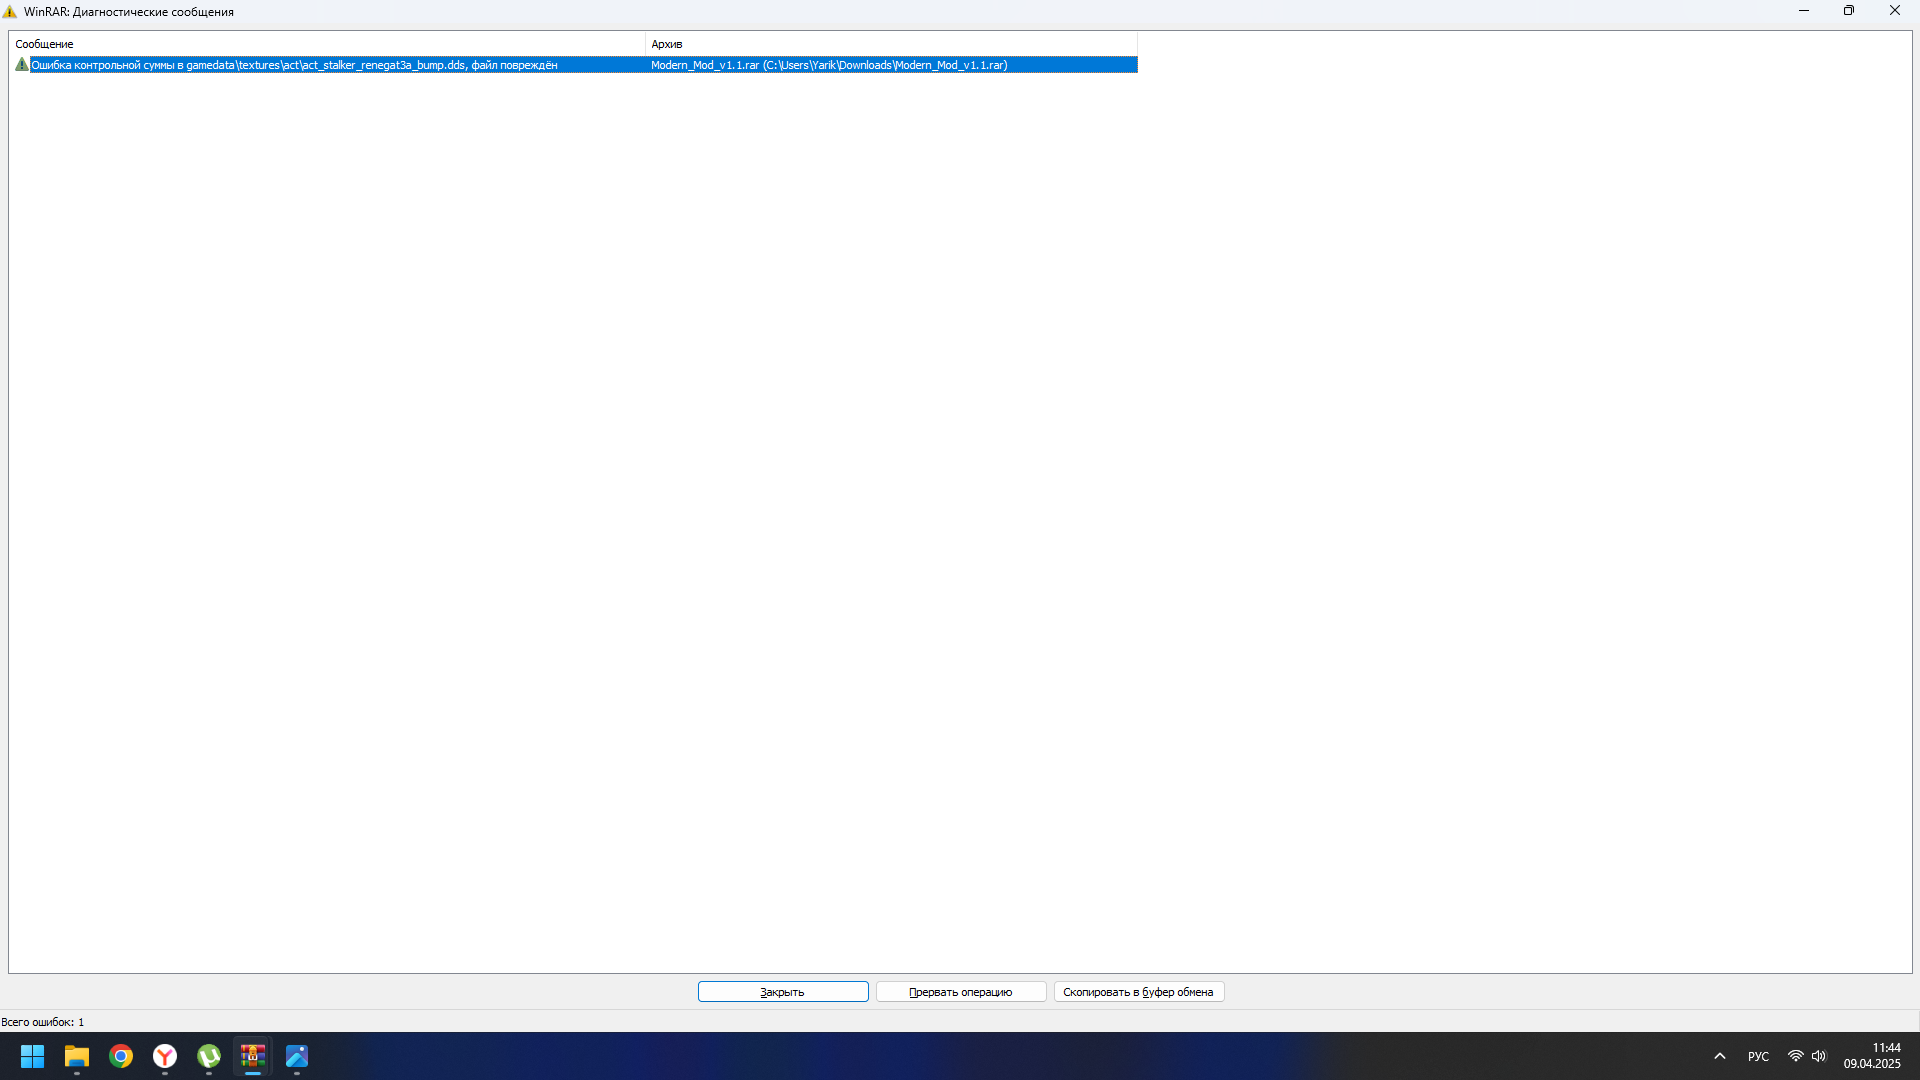Open File Explorer from the taskbar
This screenshot has width=1920, height=1080.
(77, 1056)
